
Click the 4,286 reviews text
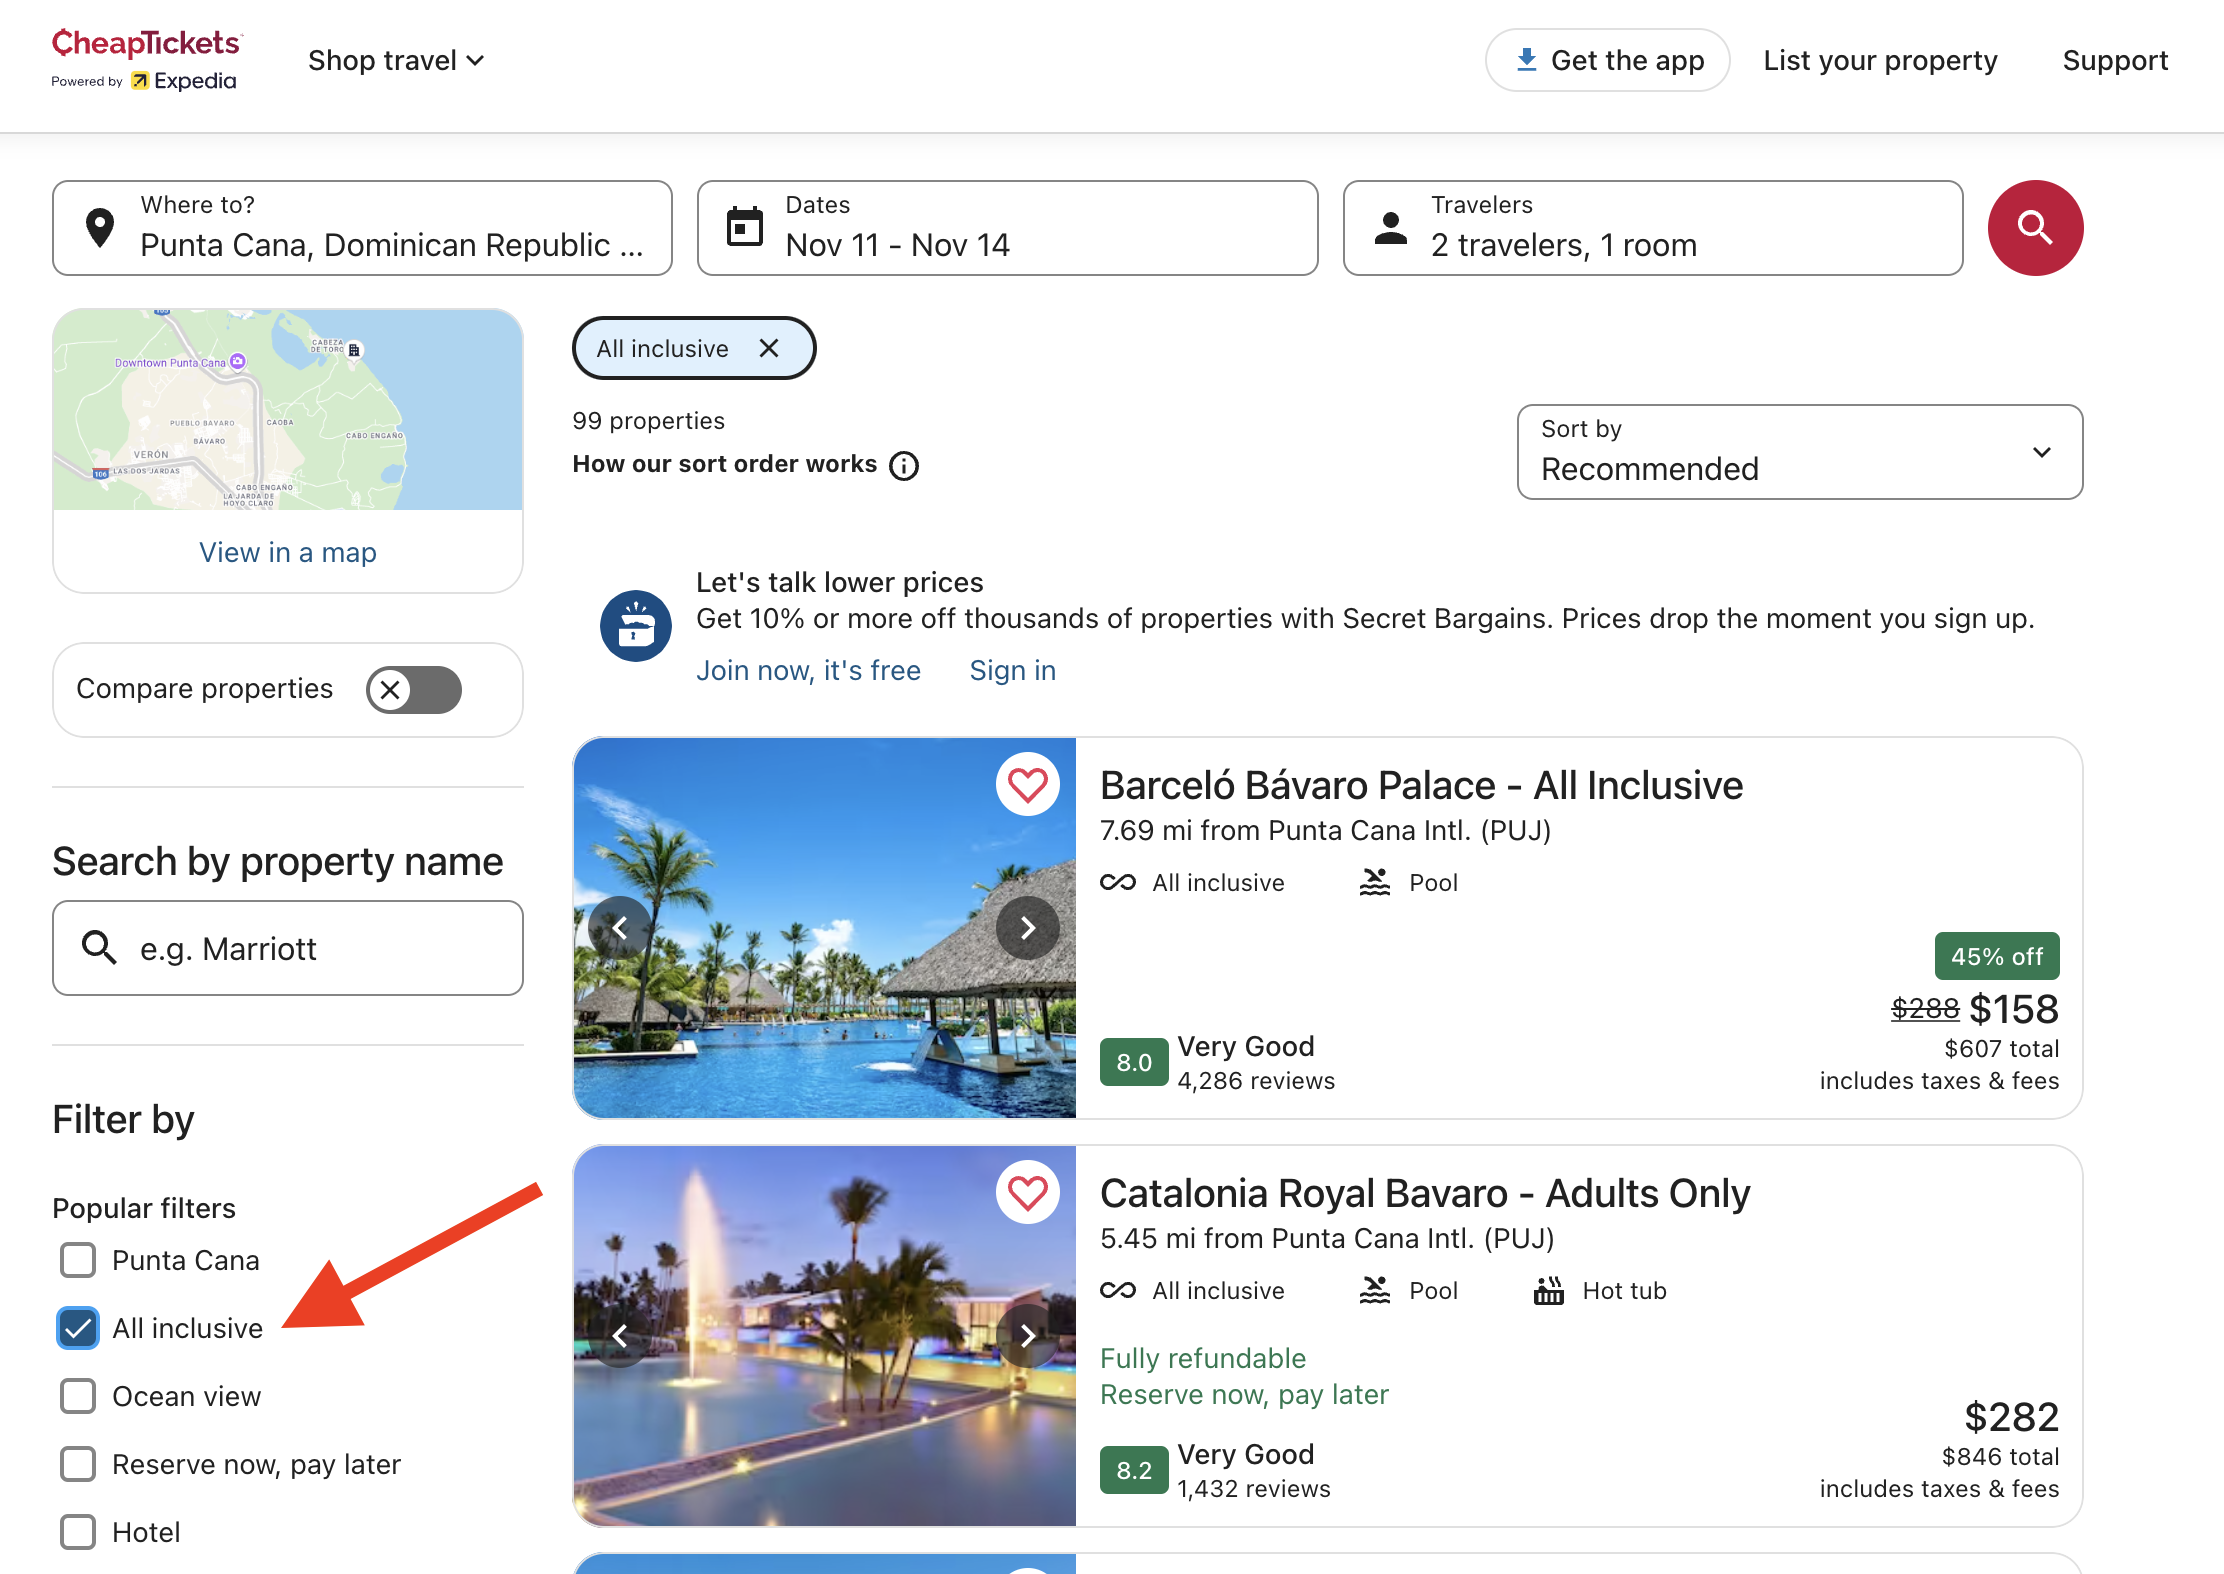tap(1256, 1081)
